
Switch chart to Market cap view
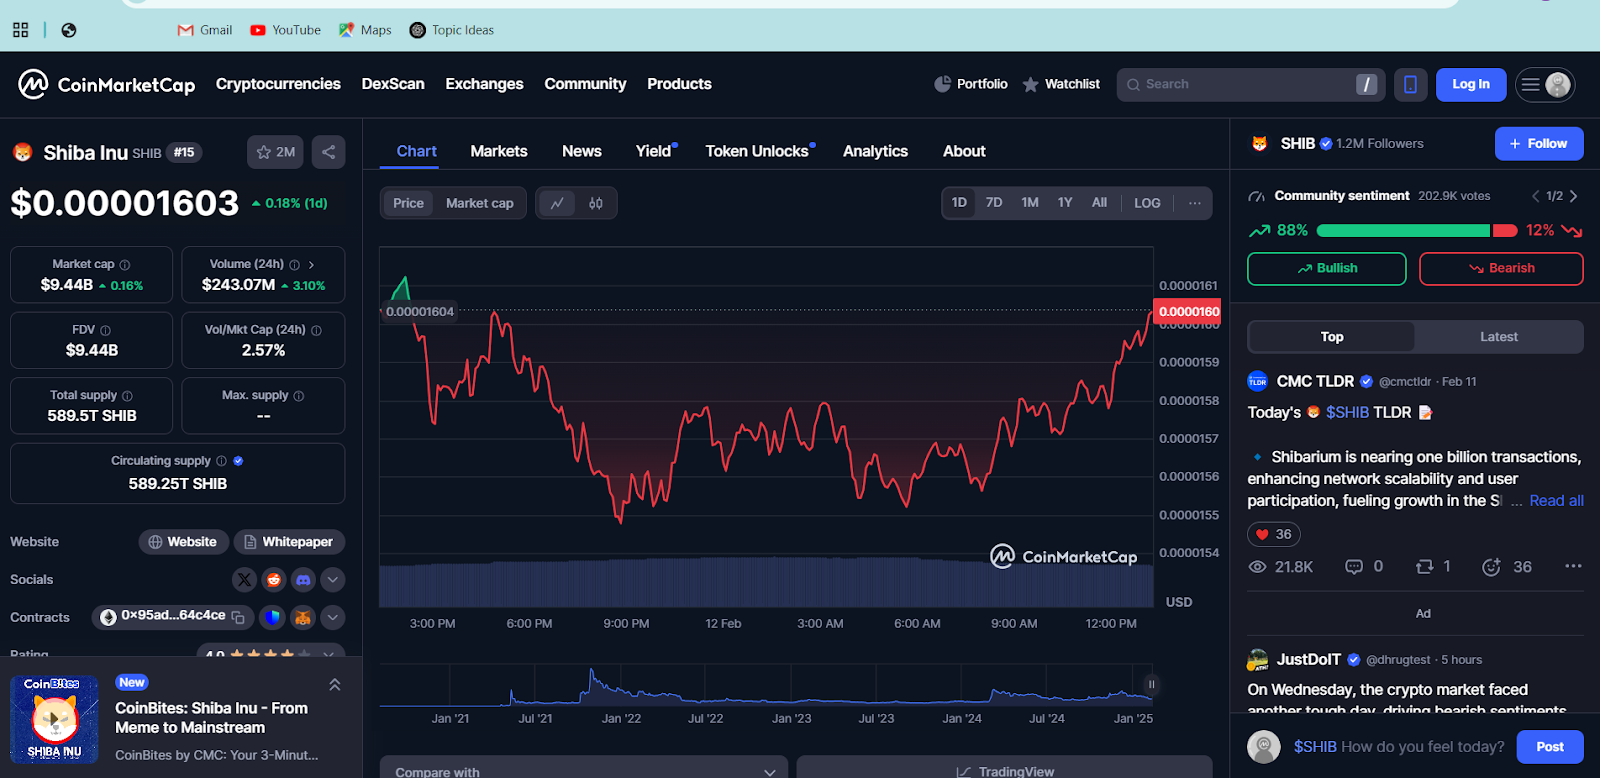point(479,203)
